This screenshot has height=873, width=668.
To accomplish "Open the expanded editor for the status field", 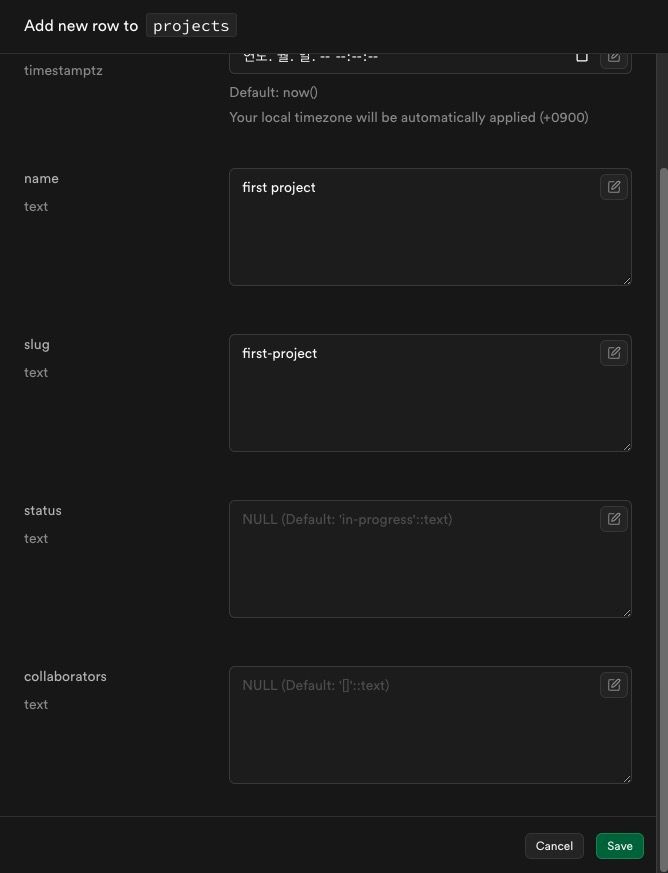I will pos(614,519).
